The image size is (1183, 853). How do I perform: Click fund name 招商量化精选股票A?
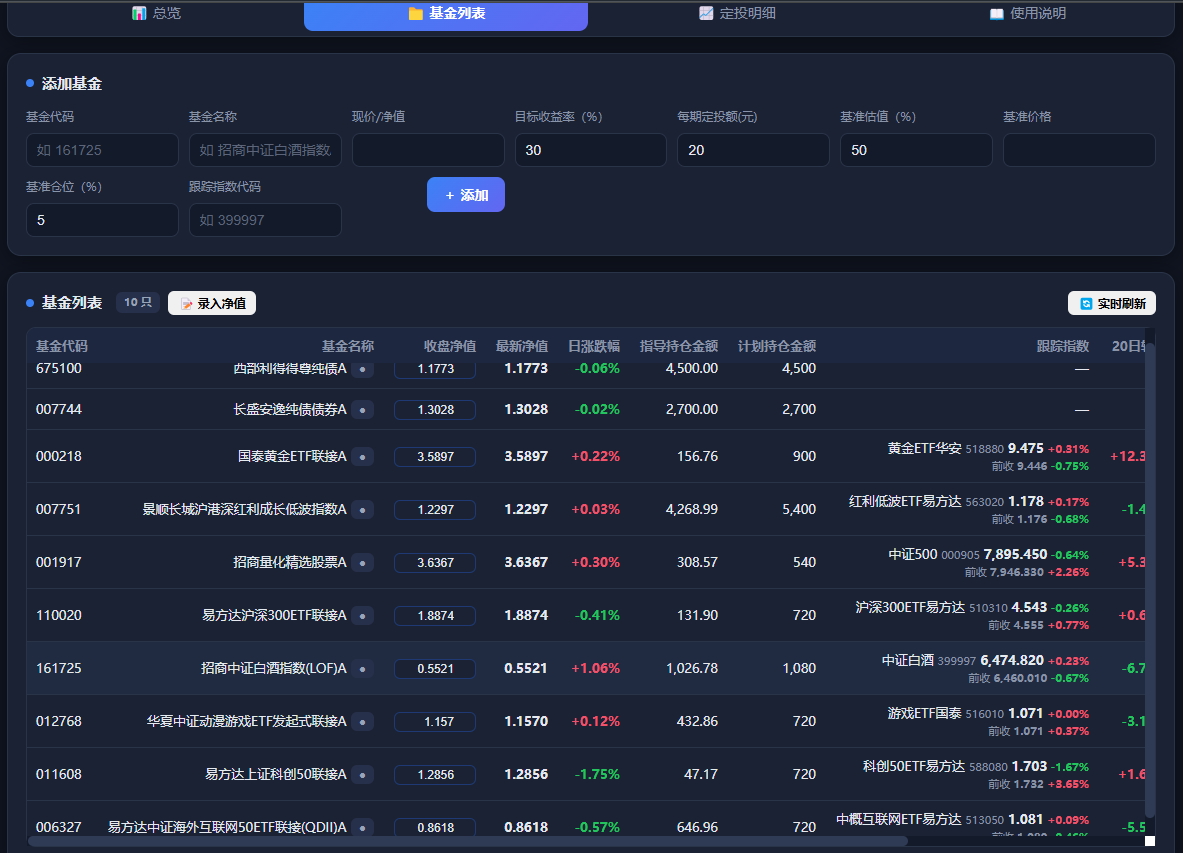[x=290, y=563]
